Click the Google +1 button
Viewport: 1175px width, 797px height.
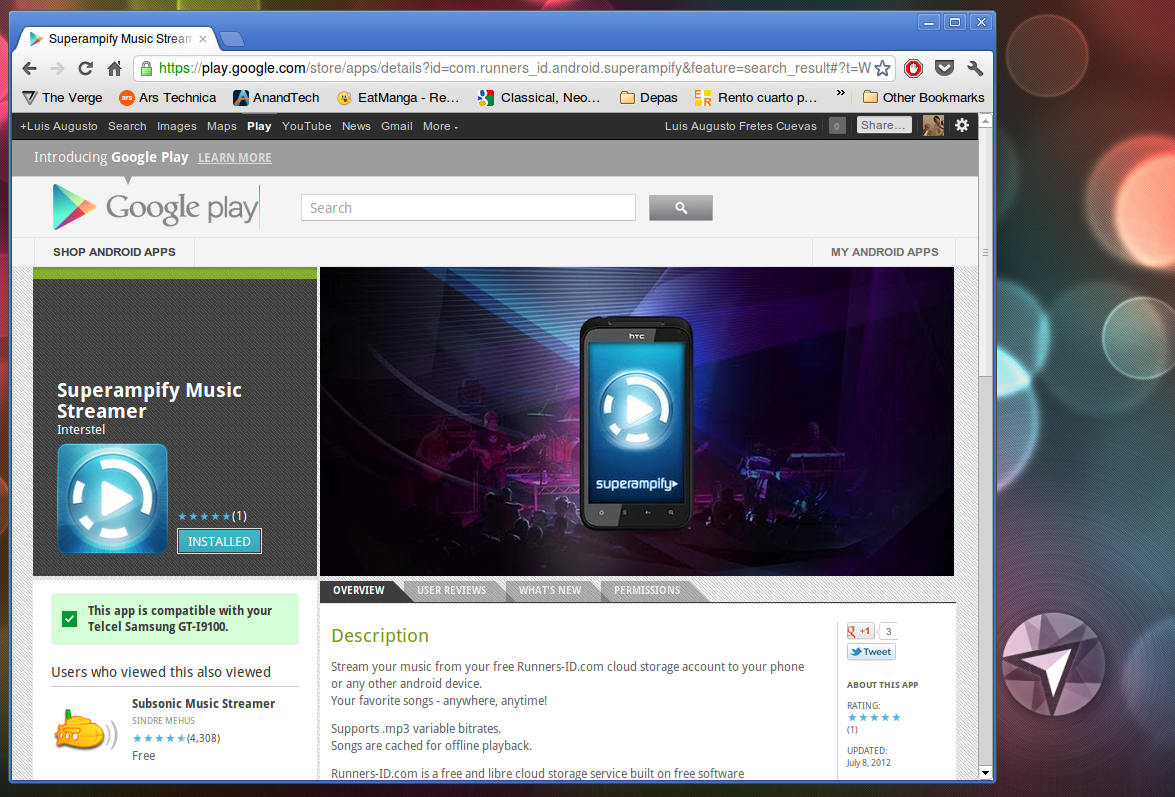(x=860, y=631)
